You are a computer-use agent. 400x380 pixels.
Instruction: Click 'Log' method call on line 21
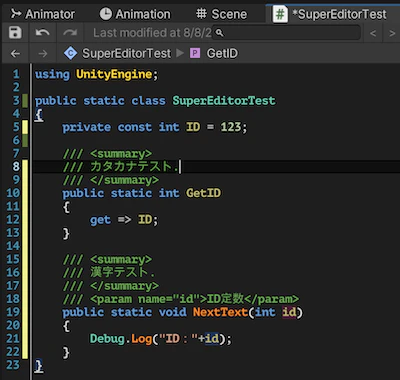tap(141, 339)
